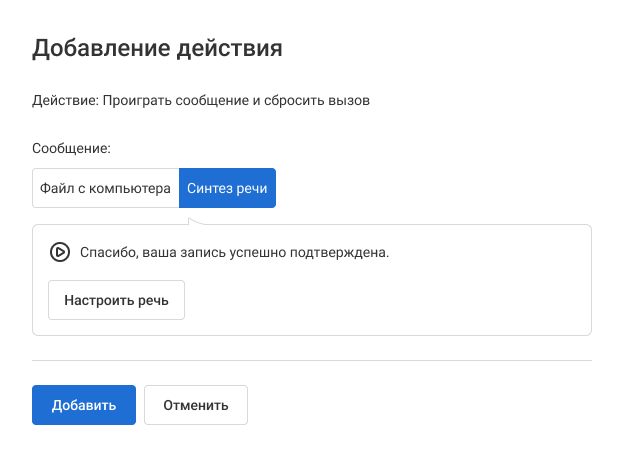The width and height of the screenshot is (624, 457).
Task: Choose computer file upload as message source
Action: 106,188
